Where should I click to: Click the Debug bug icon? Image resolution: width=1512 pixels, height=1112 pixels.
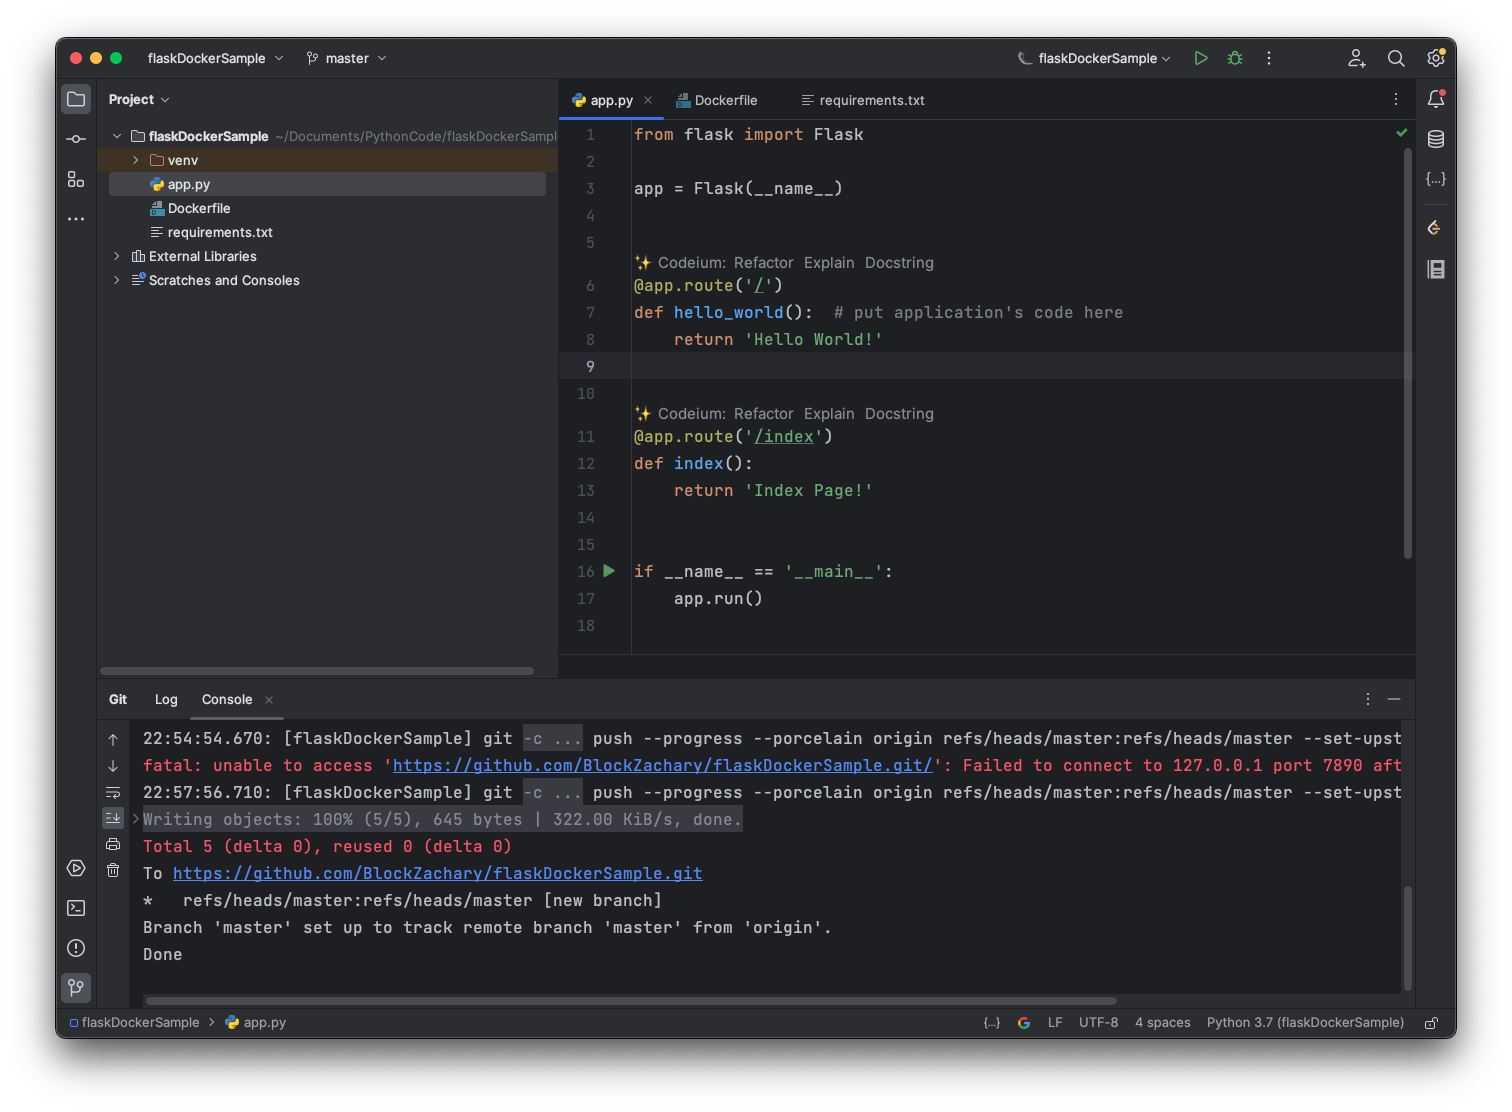tap(1235, 58)
